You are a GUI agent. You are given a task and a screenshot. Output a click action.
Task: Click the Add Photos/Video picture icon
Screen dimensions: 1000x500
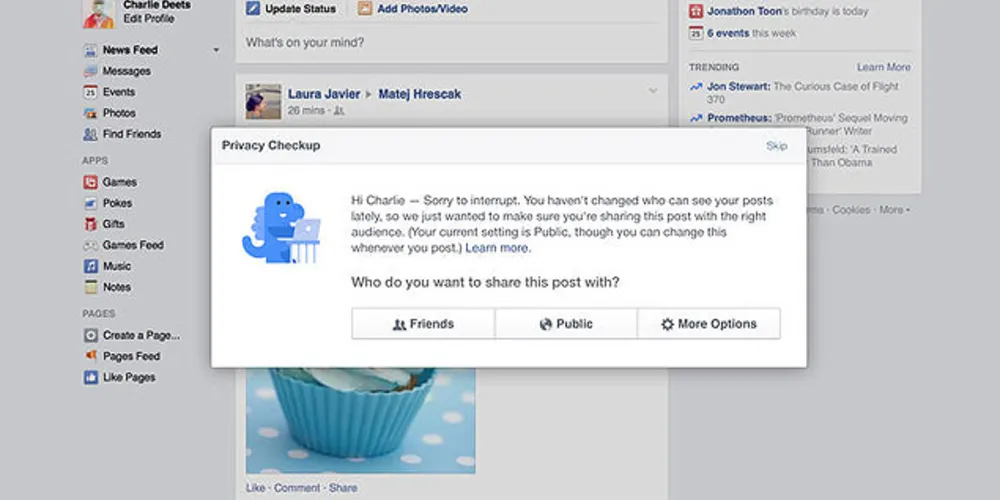[365, 9]
